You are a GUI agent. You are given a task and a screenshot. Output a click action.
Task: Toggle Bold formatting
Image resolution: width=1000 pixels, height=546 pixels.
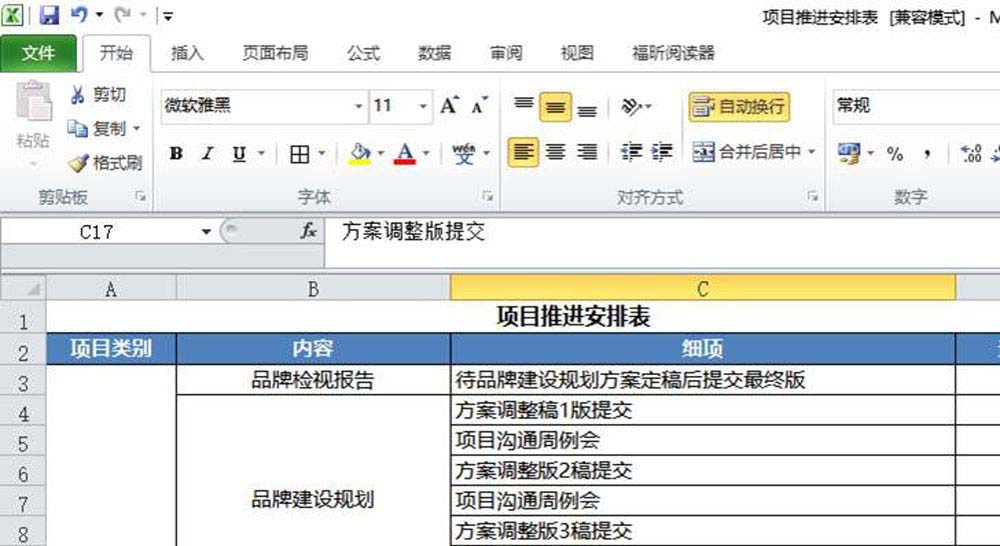(177, 154)
